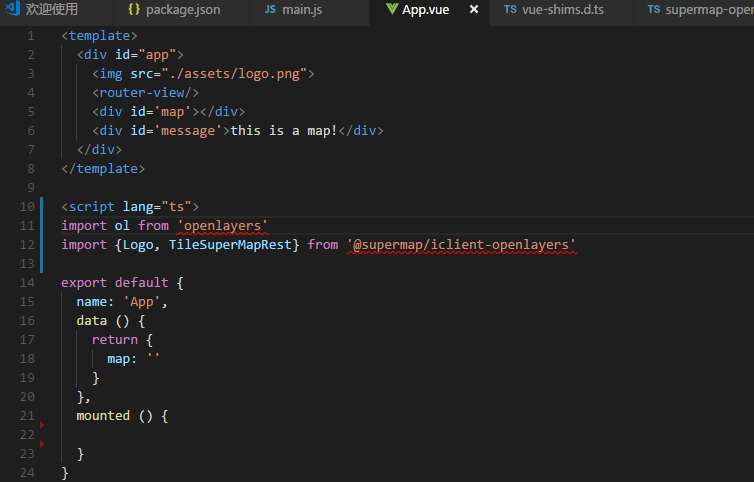Click the JSON braces icon on package.json tab

(x=134, y=9)
